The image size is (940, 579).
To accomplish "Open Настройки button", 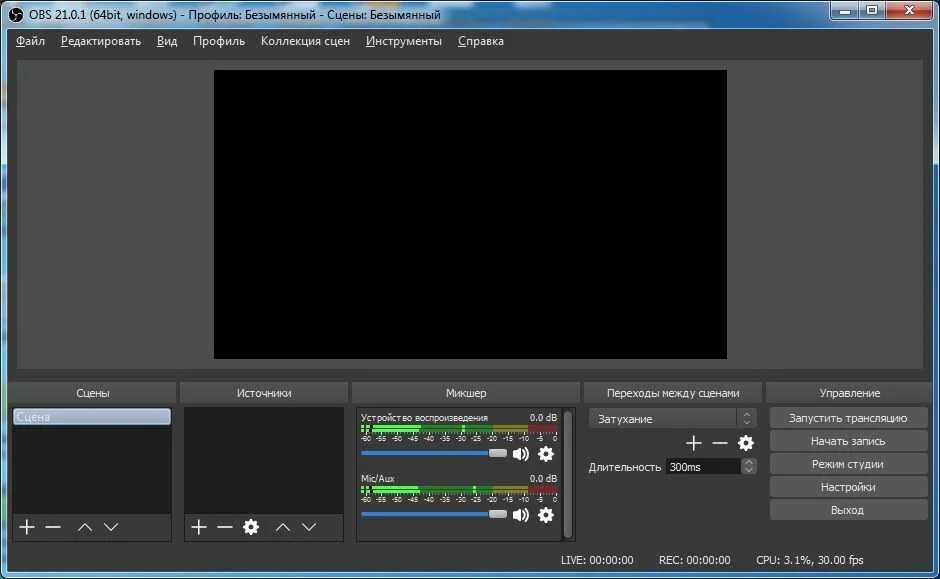I will pyautogui.click(x=848, y=487).
